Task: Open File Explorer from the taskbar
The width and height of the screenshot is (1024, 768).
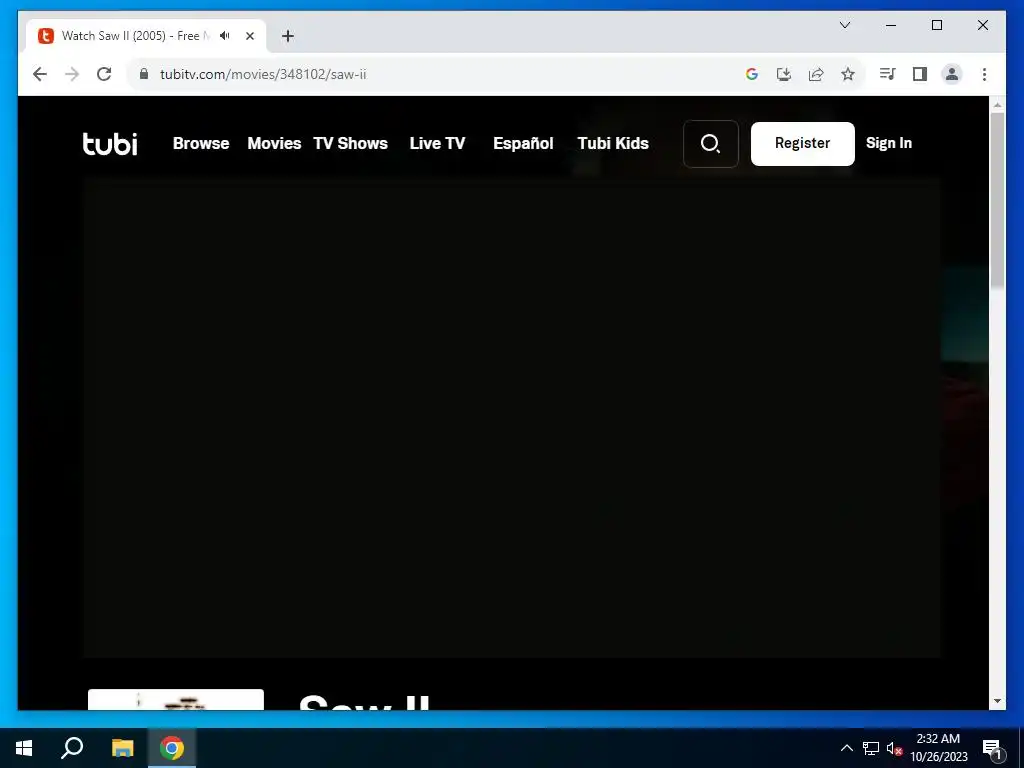Action: coord(122,748)
